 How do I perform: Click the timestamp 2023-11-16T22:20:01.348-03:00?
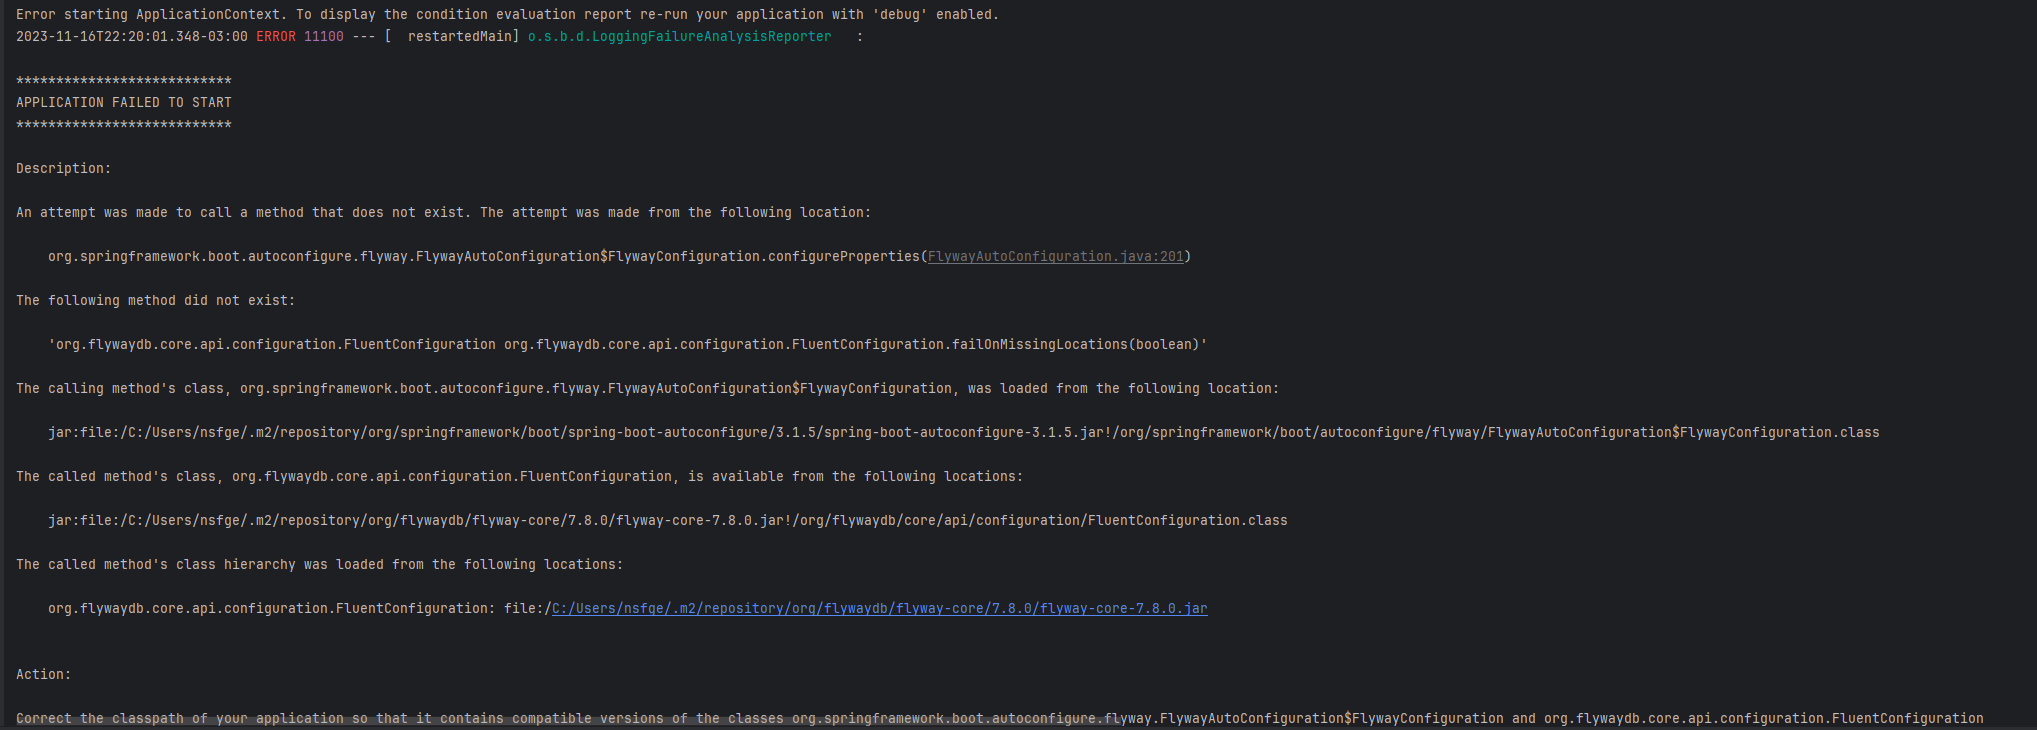click(131, 37)
